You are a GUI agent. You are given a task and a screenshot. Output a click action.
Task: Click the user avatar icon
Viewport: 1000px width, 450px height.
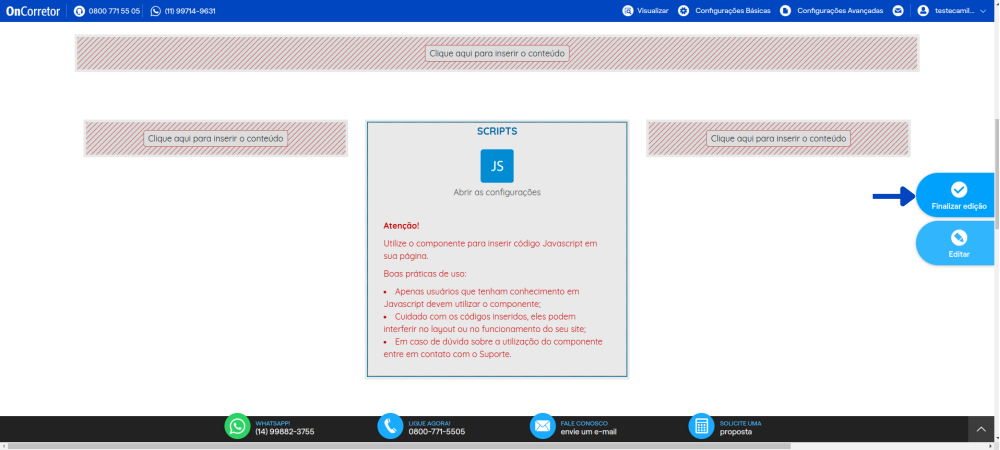coord(923,11)
